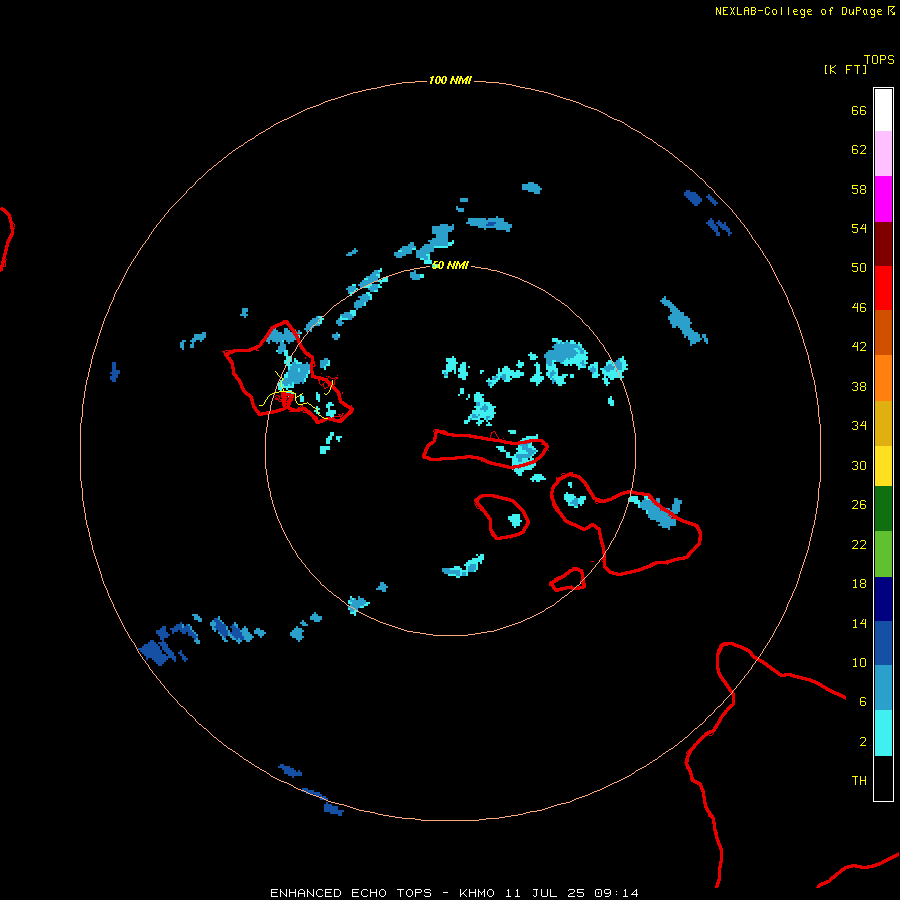Screen dimensions: 900x900
Task: Click the 50 legend value
Action: [x=859, y=267]
